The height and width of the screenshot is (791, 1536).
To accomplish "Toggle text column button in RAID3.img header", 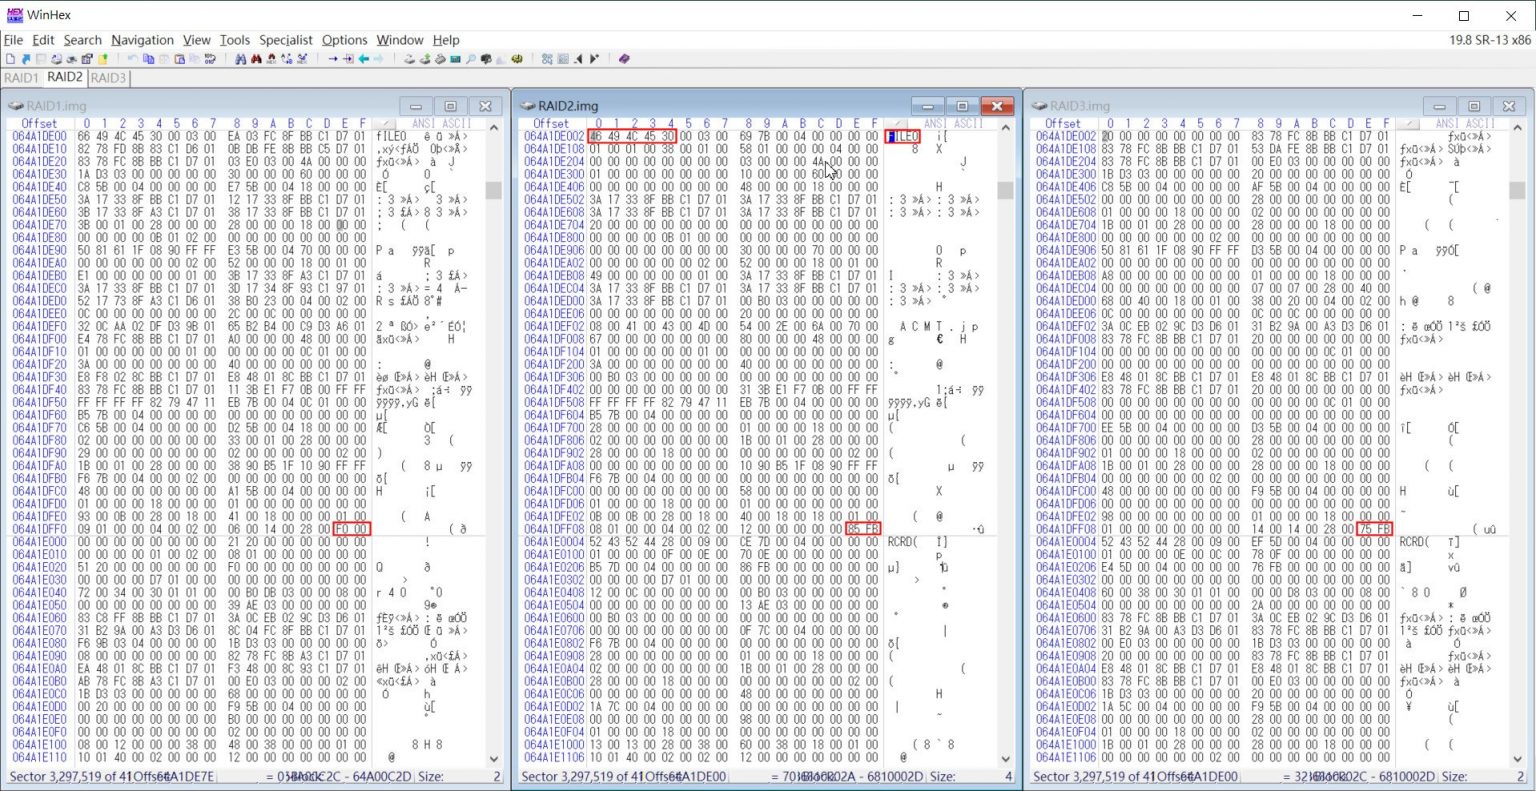I will [x=1408, y=123].
